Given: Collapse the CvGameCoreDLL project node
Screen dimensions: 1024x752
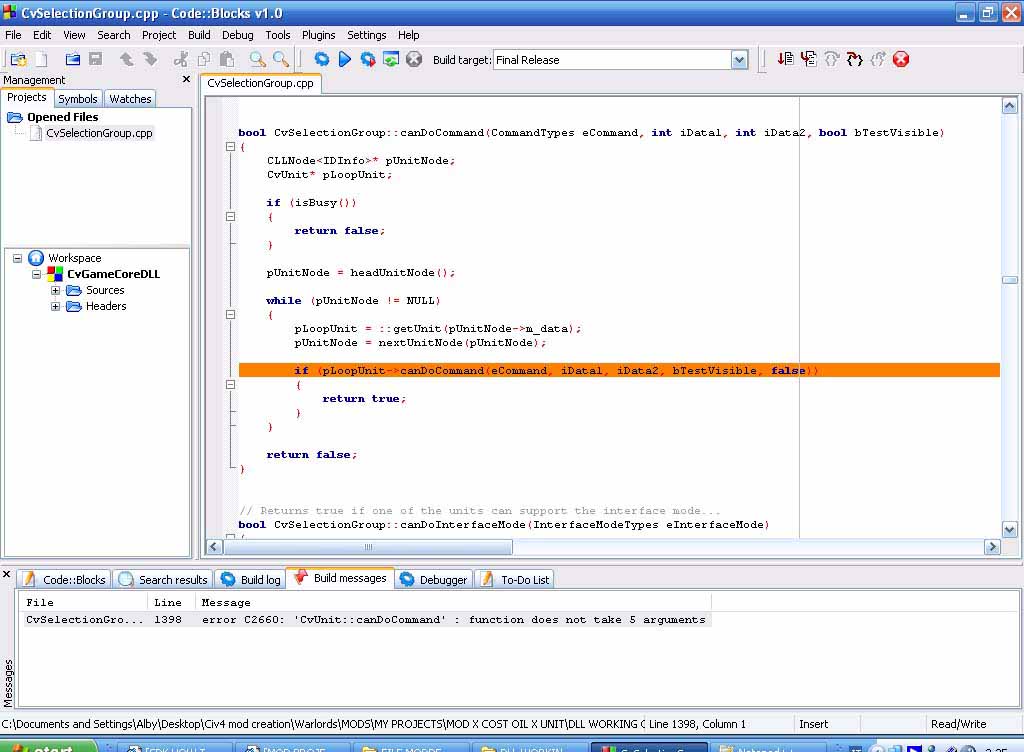Looking at the screenshot, I should [37, 274].
